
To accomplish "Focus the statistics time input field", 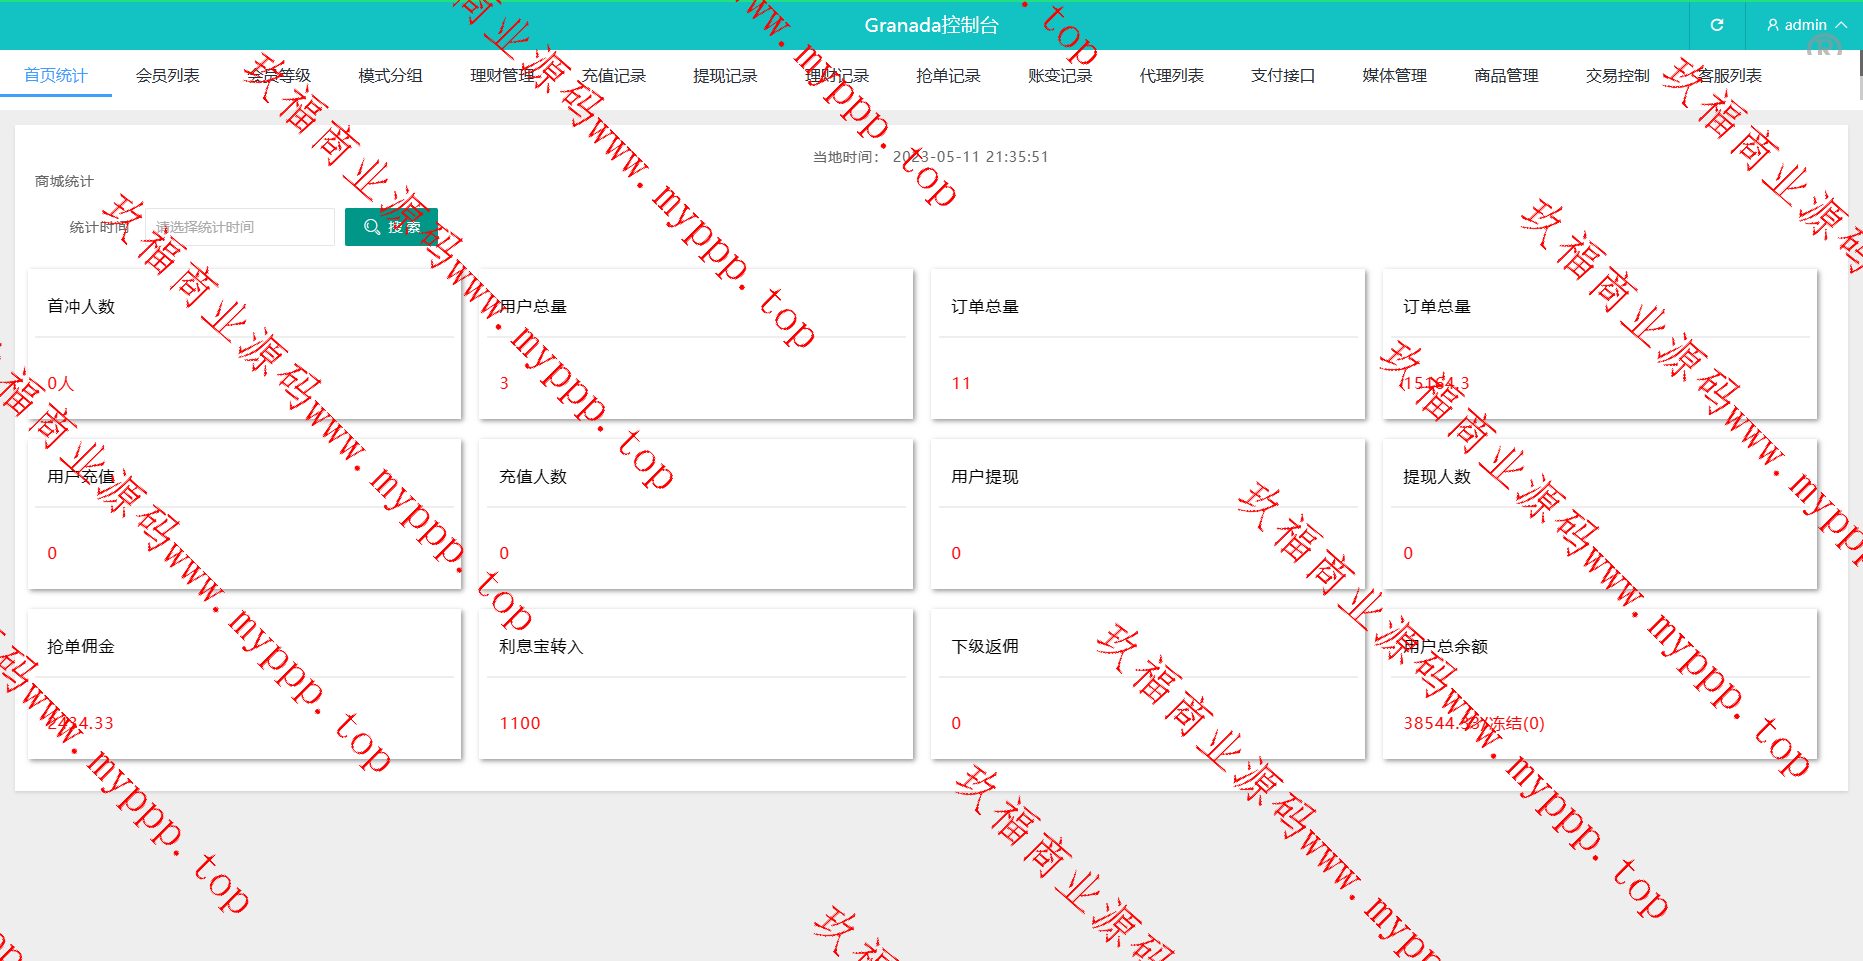I will point(240,227).
